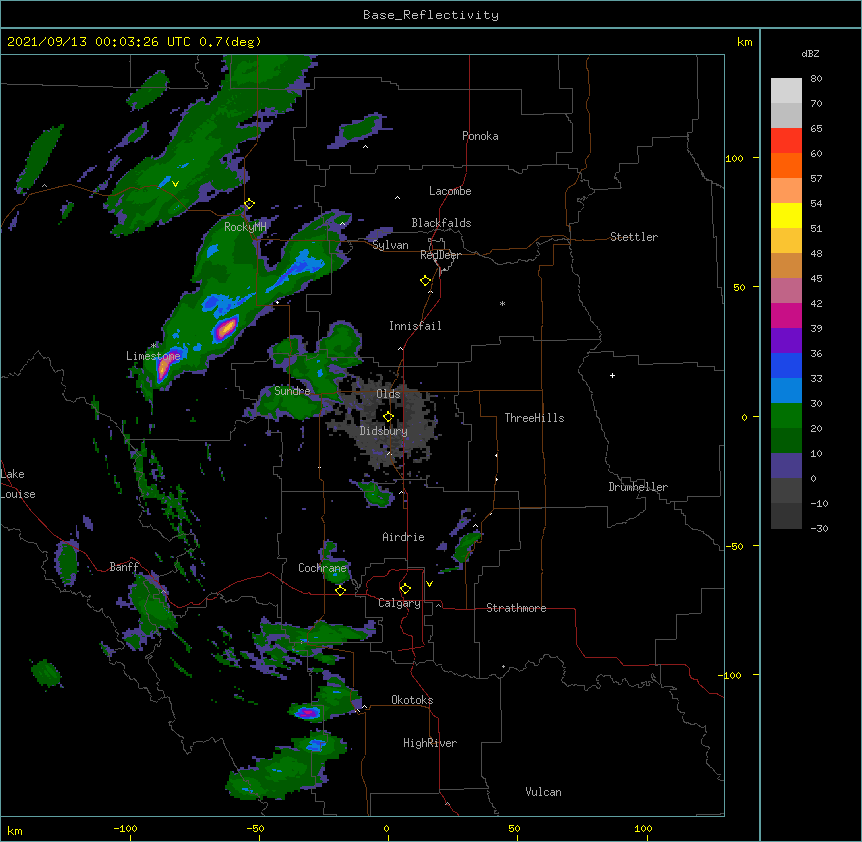
Task: Click the purple storm cell west of Okotoks
Action: point(307,713)
